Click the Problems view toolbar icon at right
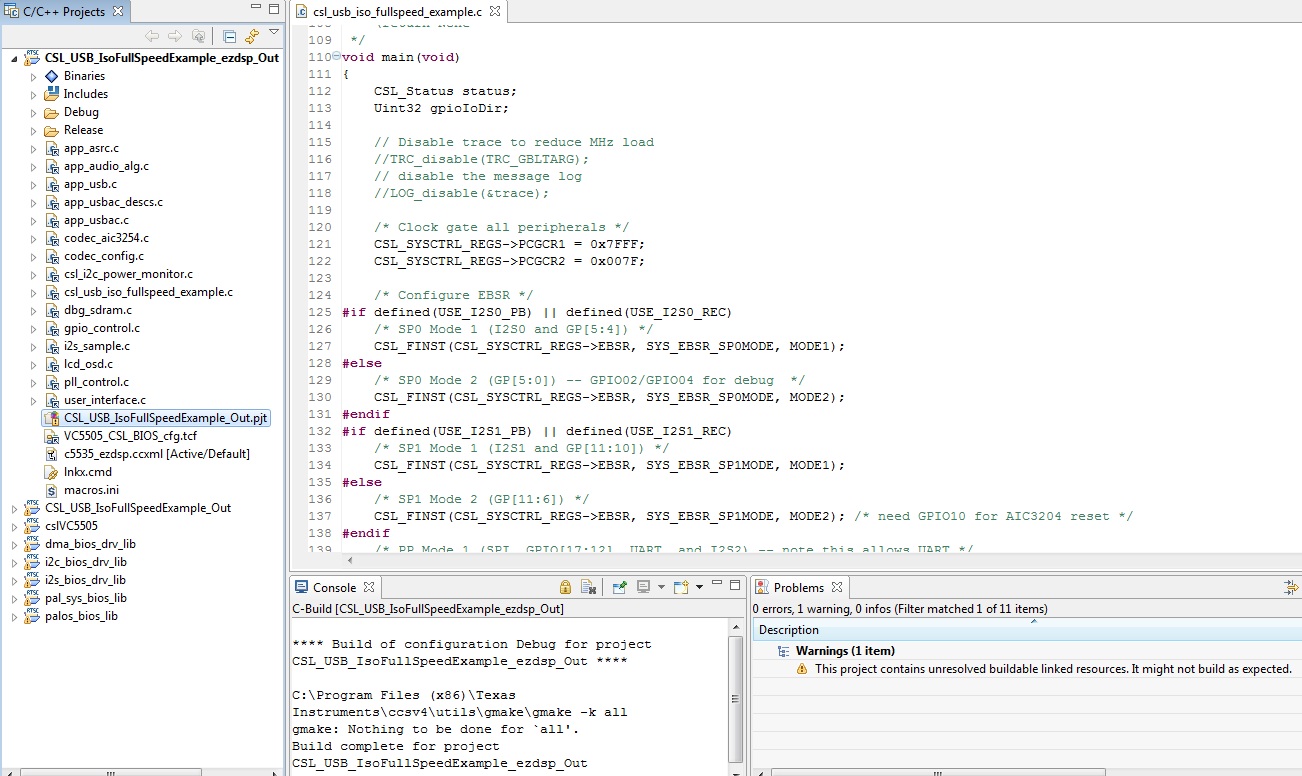The width and height of the screenshot is (1302, 776). click(1292, 588)
